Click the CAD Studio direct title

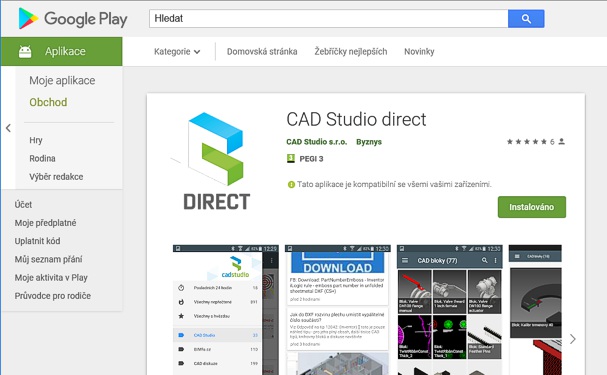[356, 119]
